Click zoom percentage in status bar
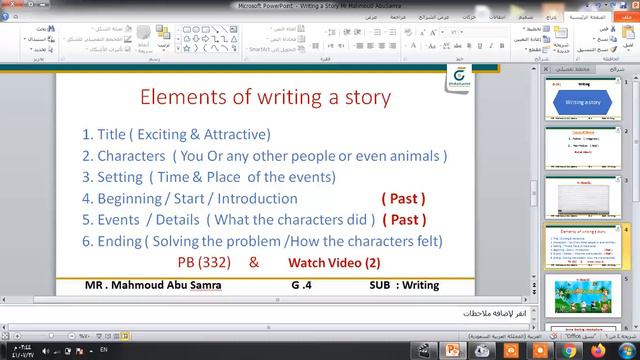The height and width of the screenshot is (360, 640). click(x=84, y=336)
